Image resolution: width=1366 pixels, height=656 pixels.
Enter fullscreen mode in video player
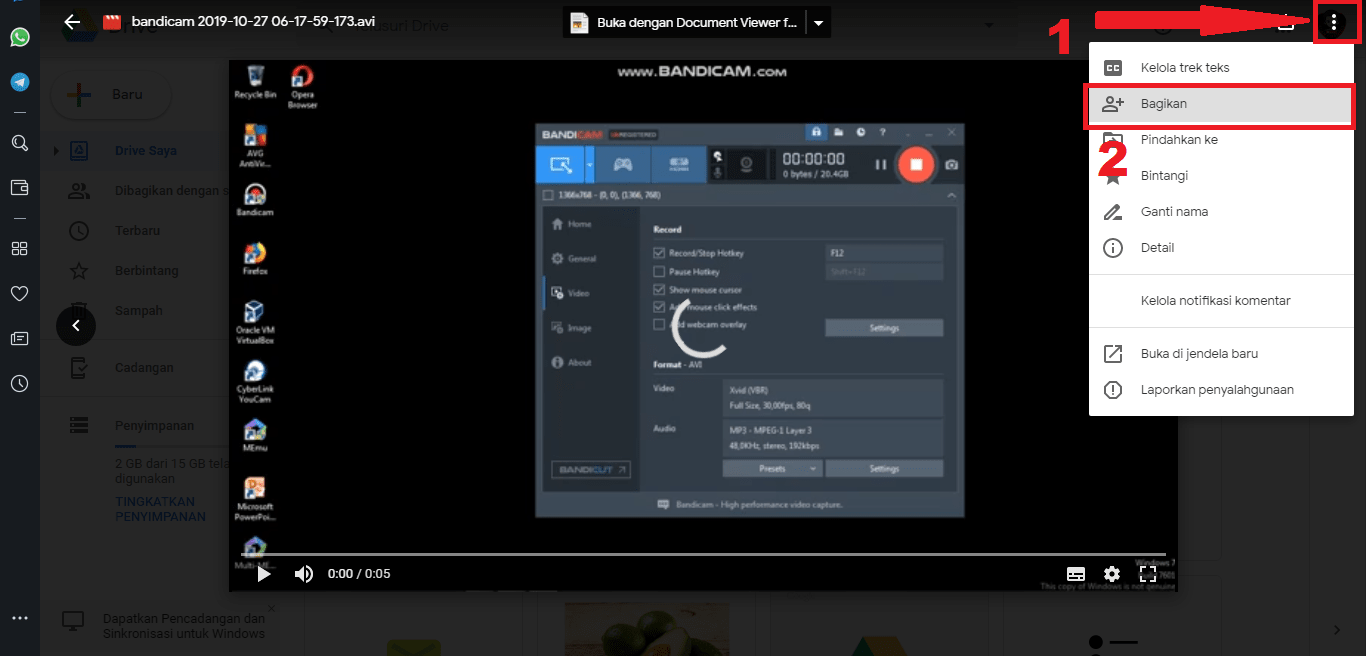pos(1148,574)
